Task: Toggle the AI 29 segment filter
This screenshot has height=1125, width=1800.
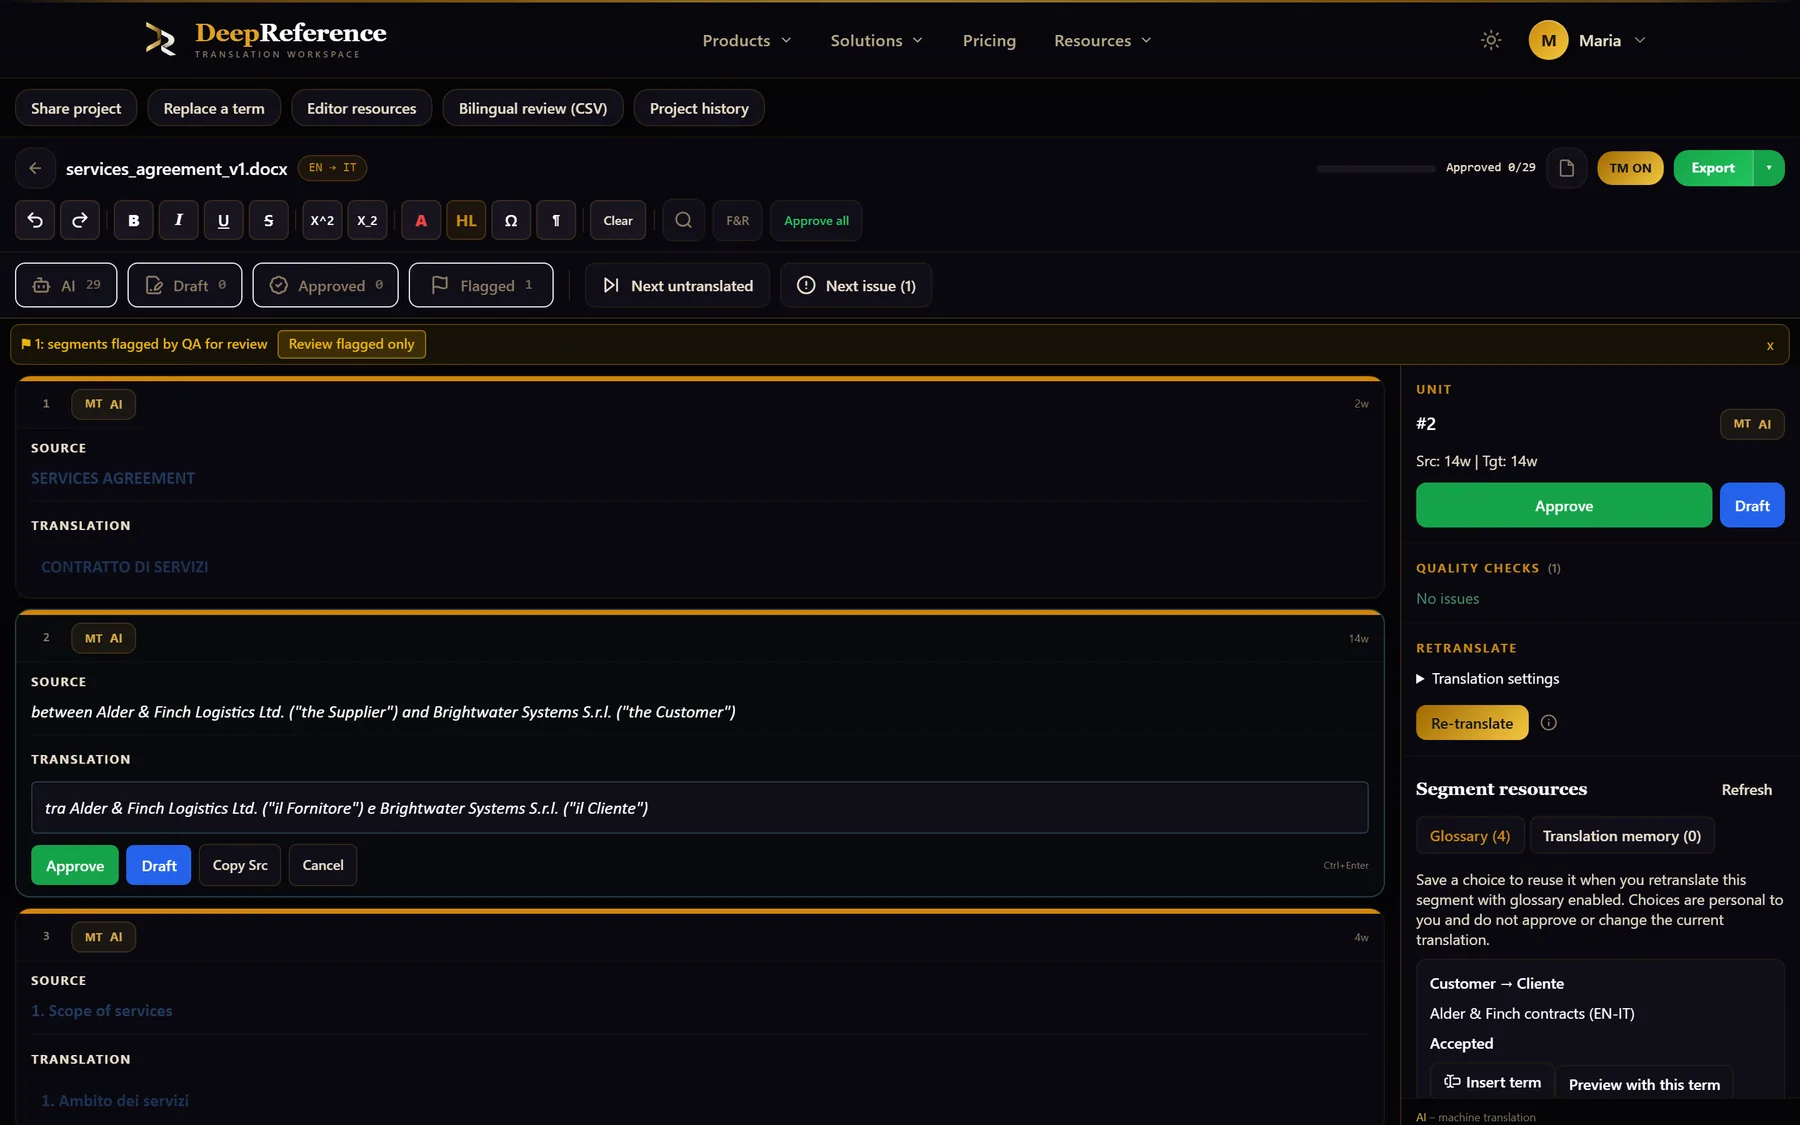Action: [66, 285]
